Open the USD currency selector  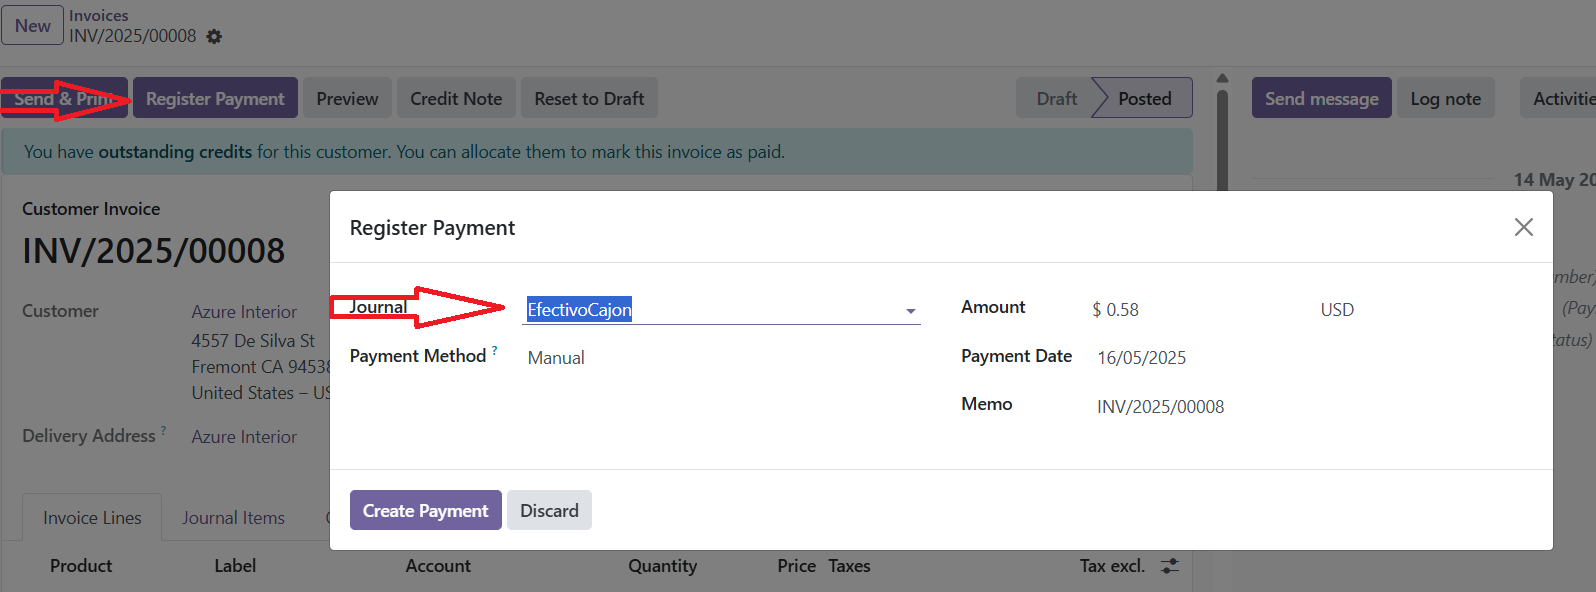[1336, 310]
